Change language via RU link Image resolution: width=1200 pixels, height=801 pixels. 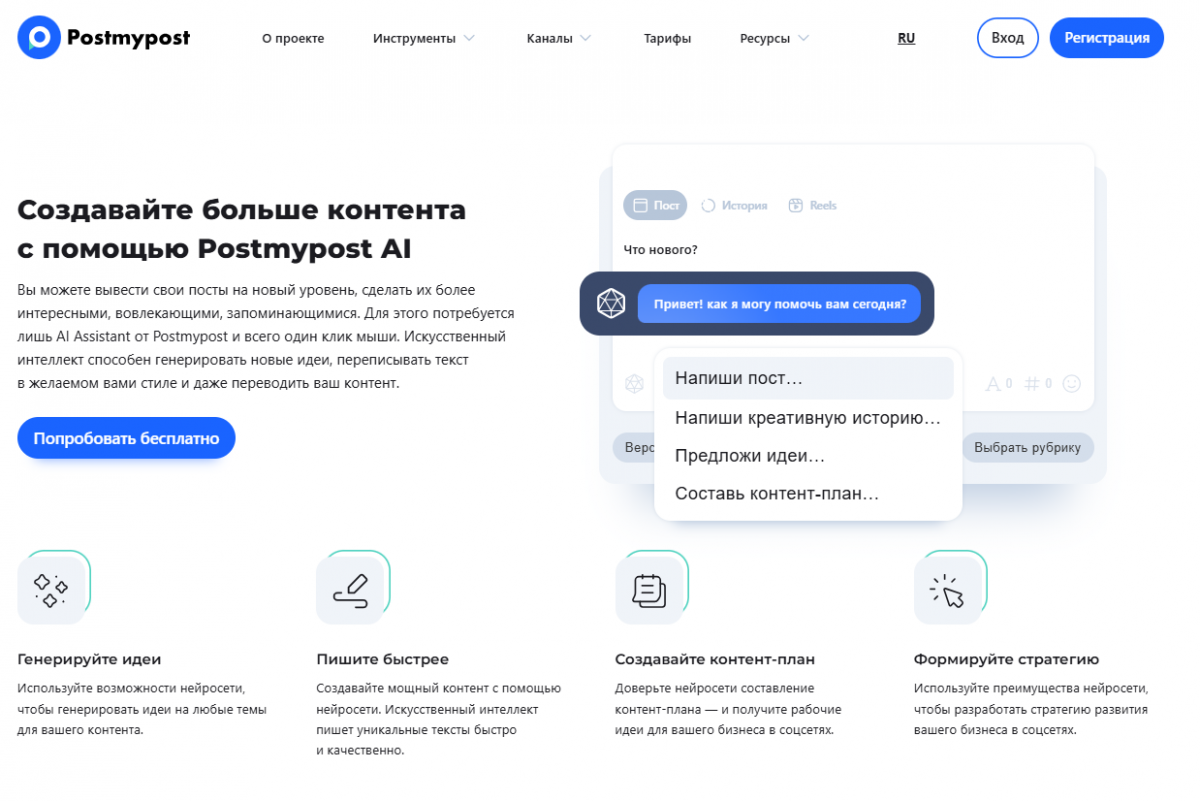(906, 38)
